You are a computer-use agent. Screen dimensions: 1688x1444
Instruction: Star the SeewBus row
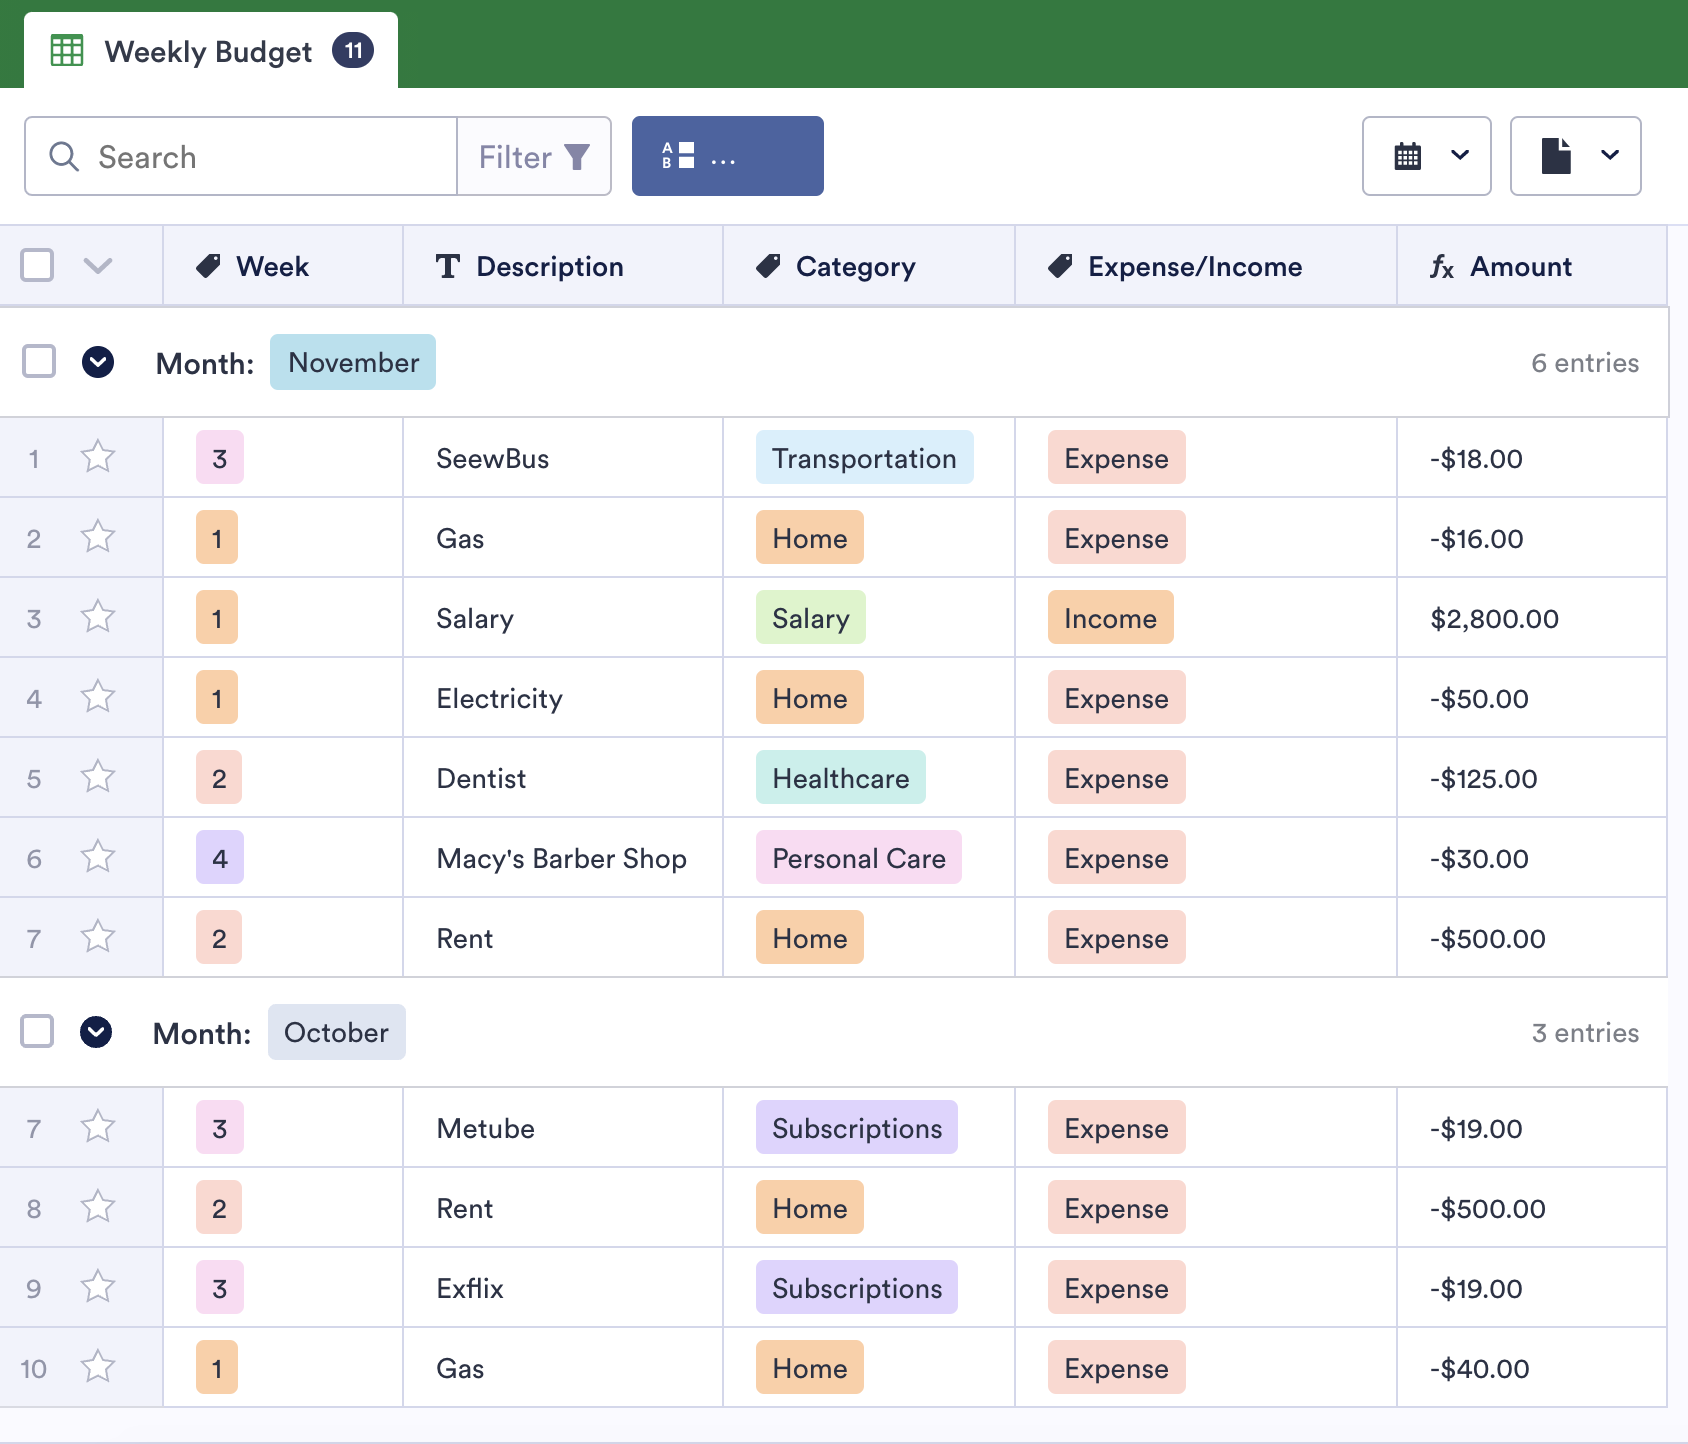point(98,457)
